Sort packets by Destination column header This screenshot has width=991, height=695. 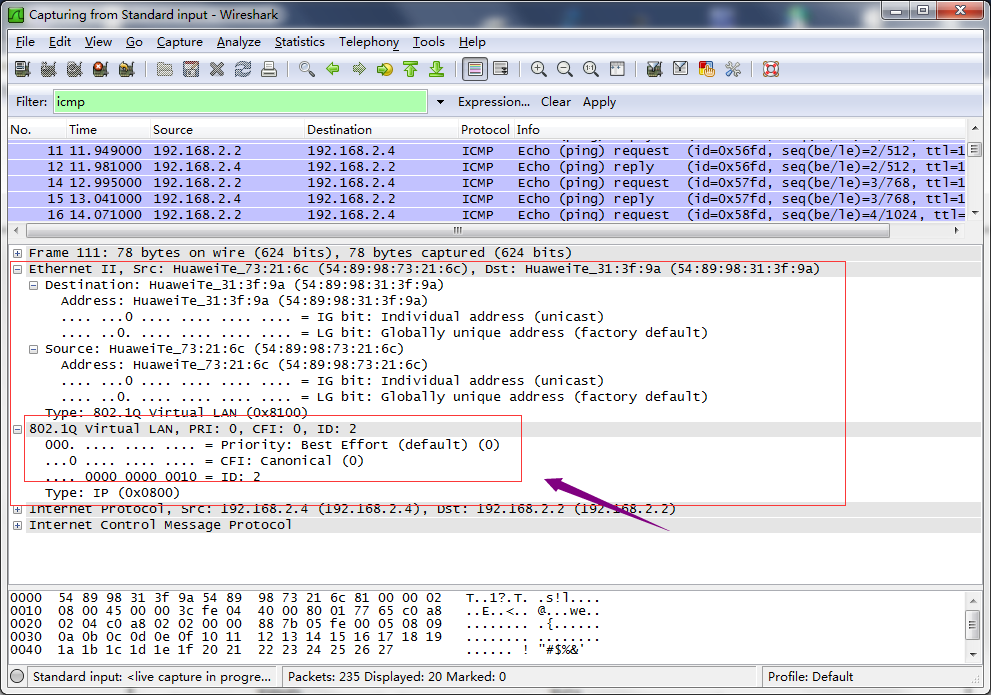tap(381, 130)
